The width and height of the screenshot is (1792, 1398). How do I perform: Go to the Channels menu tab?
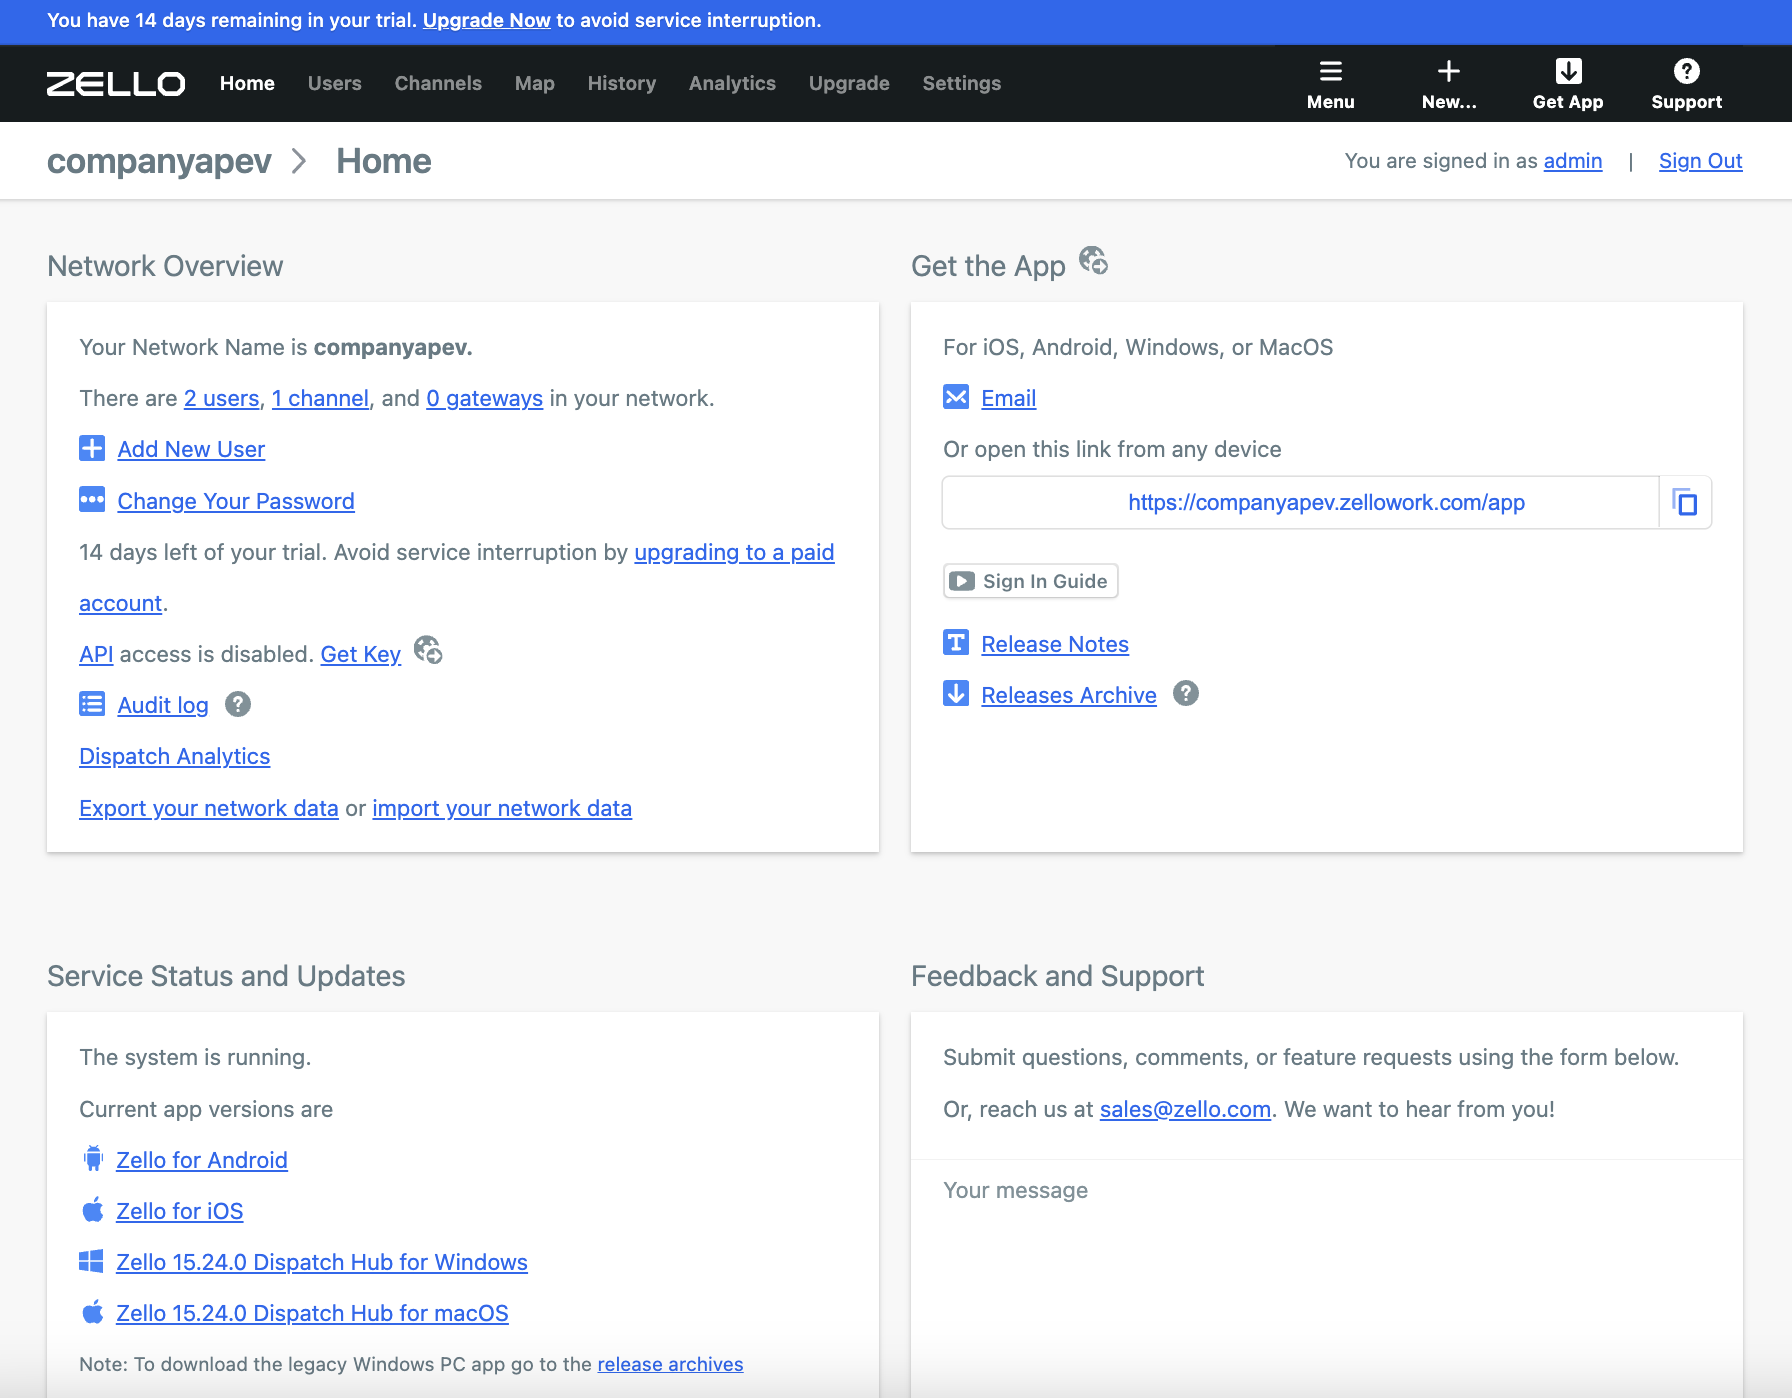click(438, 83)
